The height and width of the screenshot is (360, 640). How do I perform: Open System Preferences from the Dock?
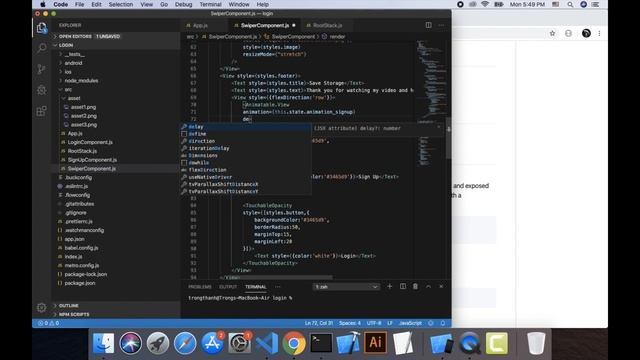240,343
